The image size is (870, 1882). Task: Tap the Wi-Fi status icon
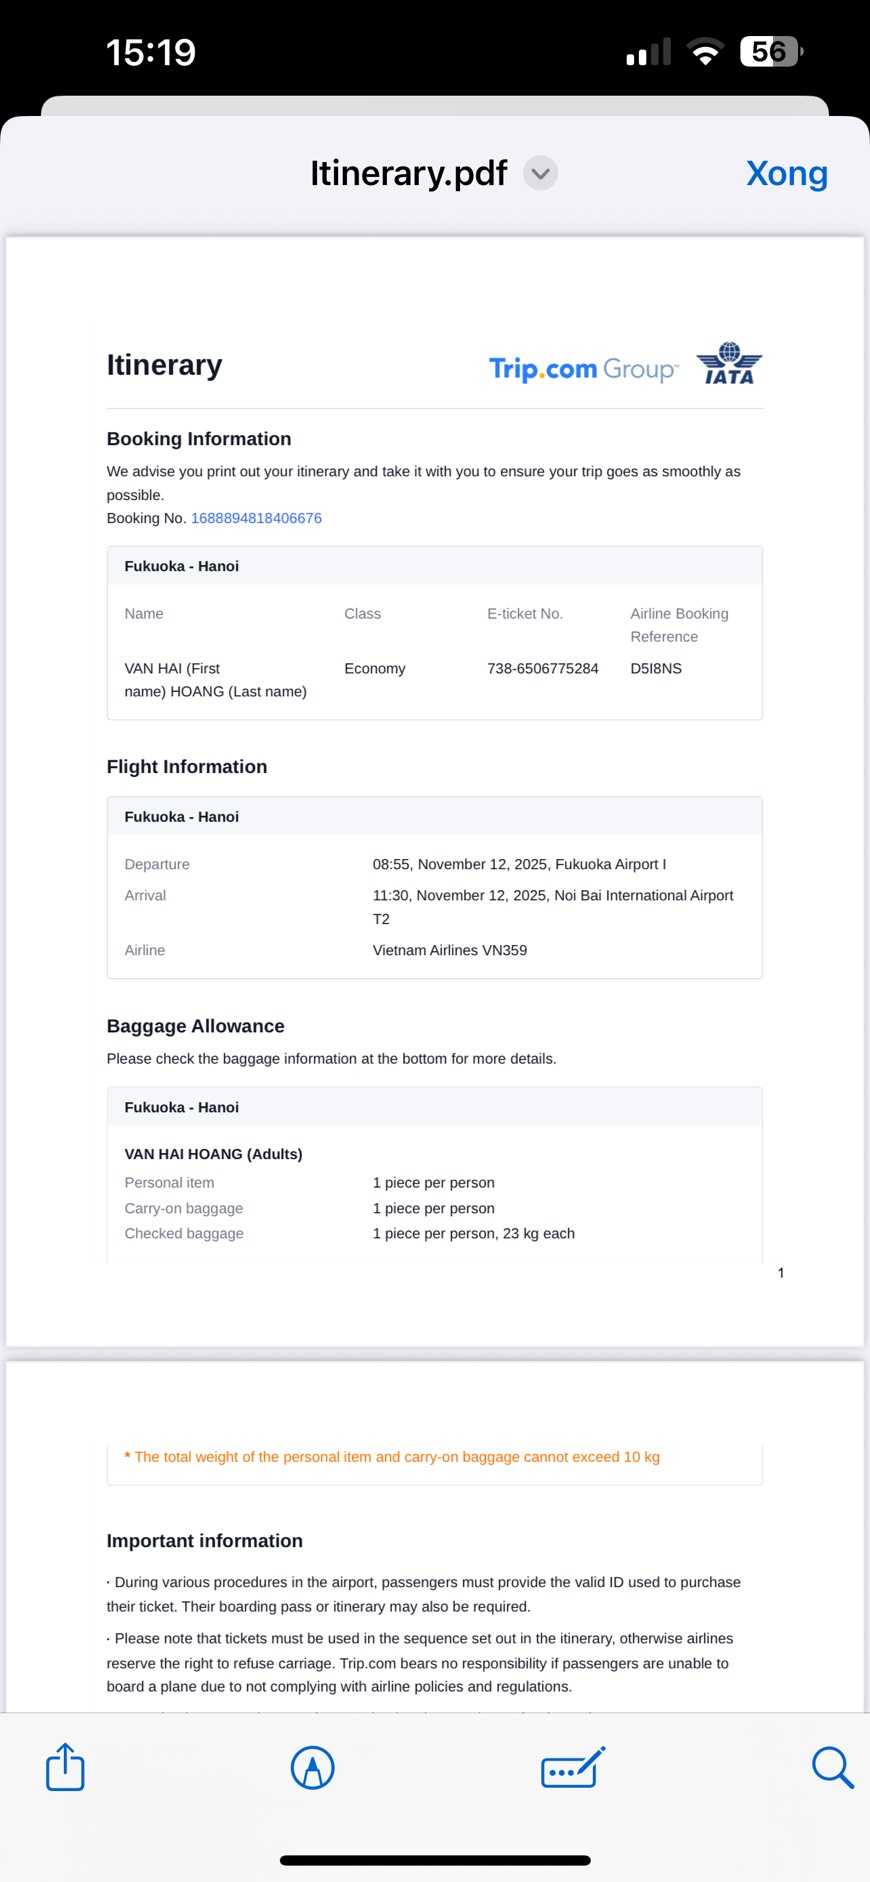(706, 52)
